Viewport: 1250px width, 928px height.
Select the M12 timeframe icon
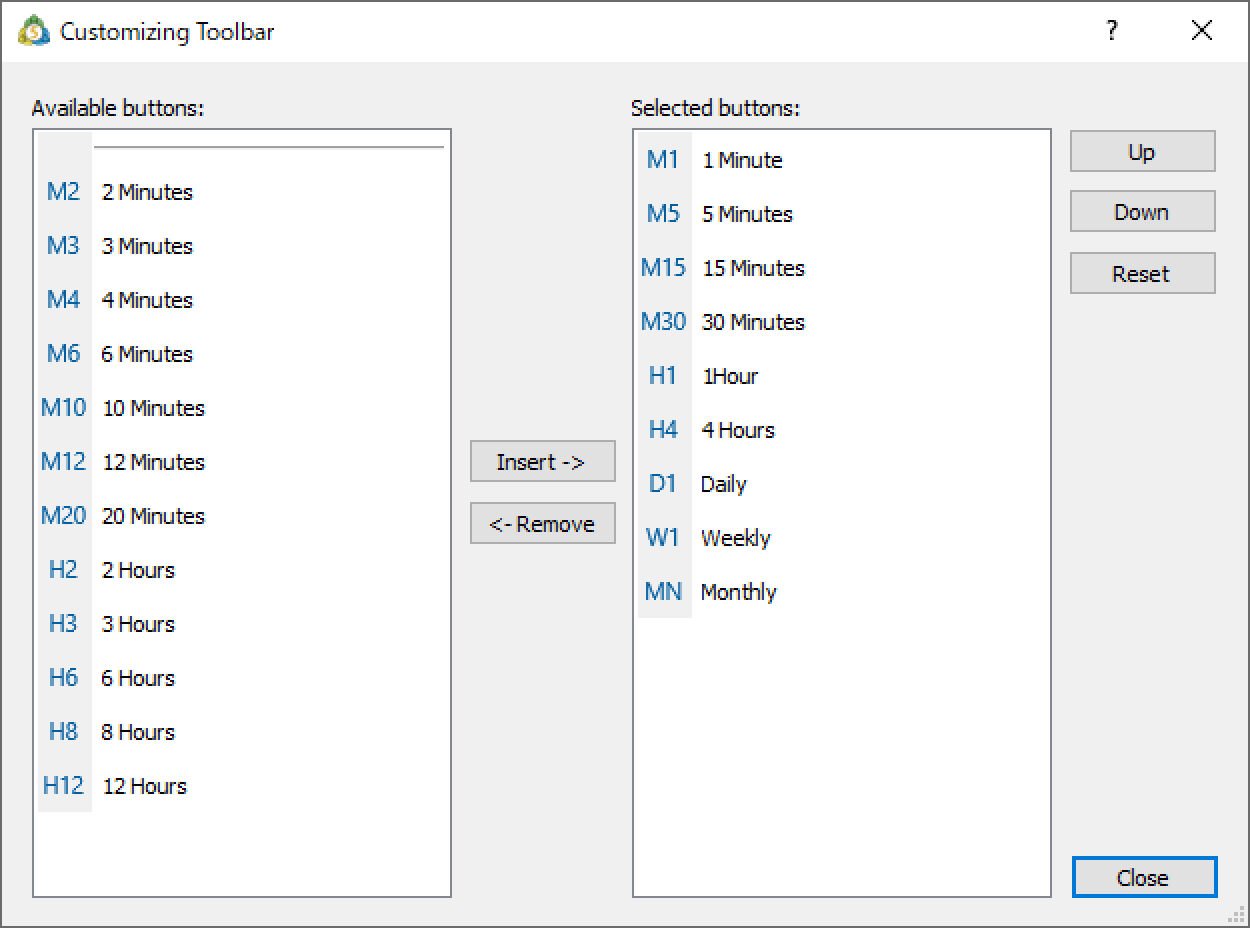tap(63, 462)
